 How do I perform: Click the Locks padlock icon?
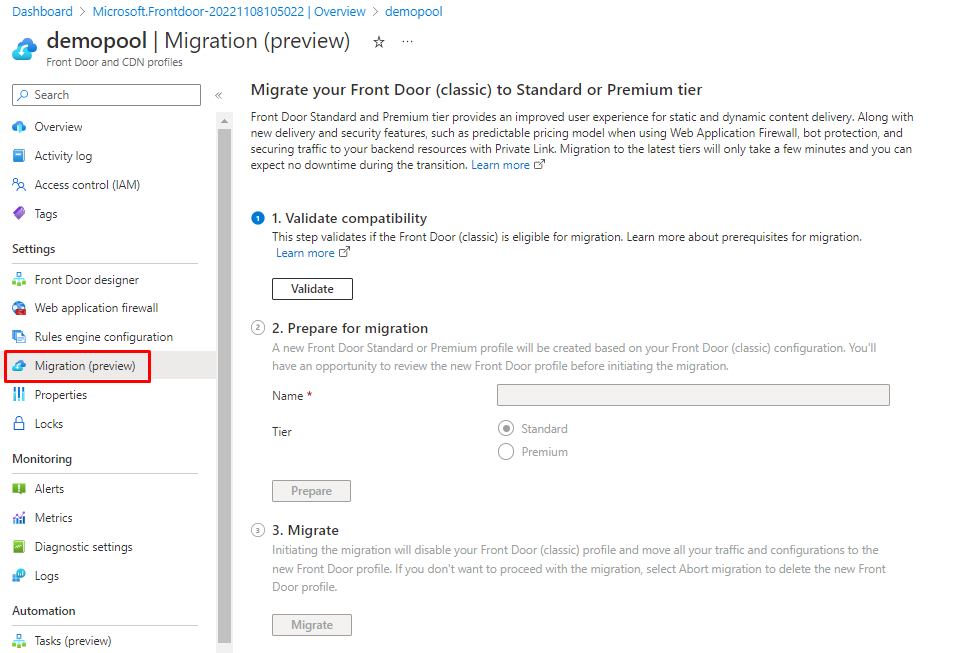coord(18,424)
